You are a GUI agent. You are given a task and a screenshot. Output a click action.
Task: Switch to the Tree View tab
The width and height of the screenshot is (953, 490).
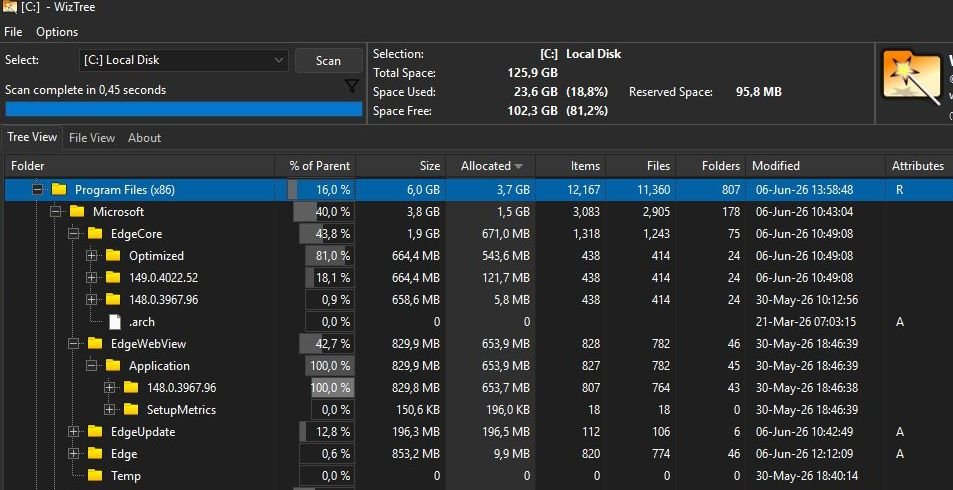click(x=32, y=137)
